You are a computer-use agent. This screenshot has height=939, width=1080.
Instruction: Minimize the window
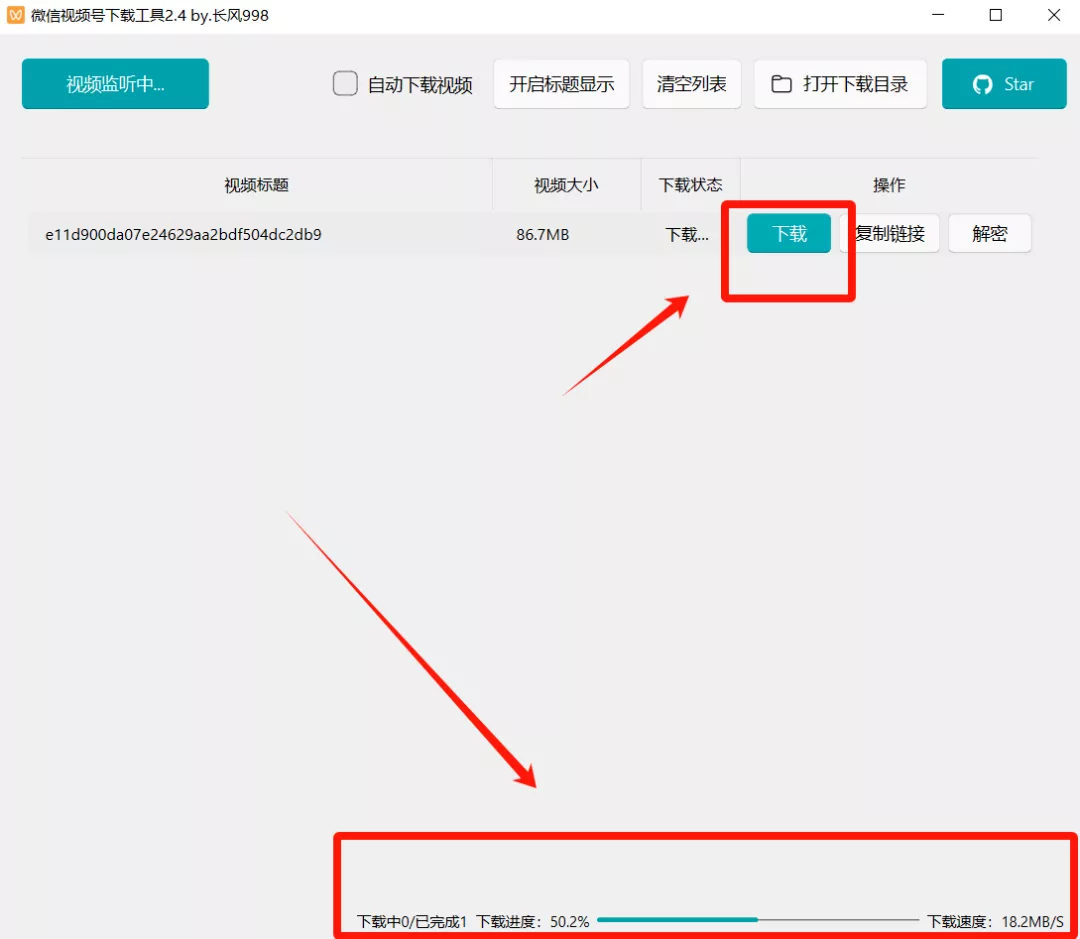point(938,15)
